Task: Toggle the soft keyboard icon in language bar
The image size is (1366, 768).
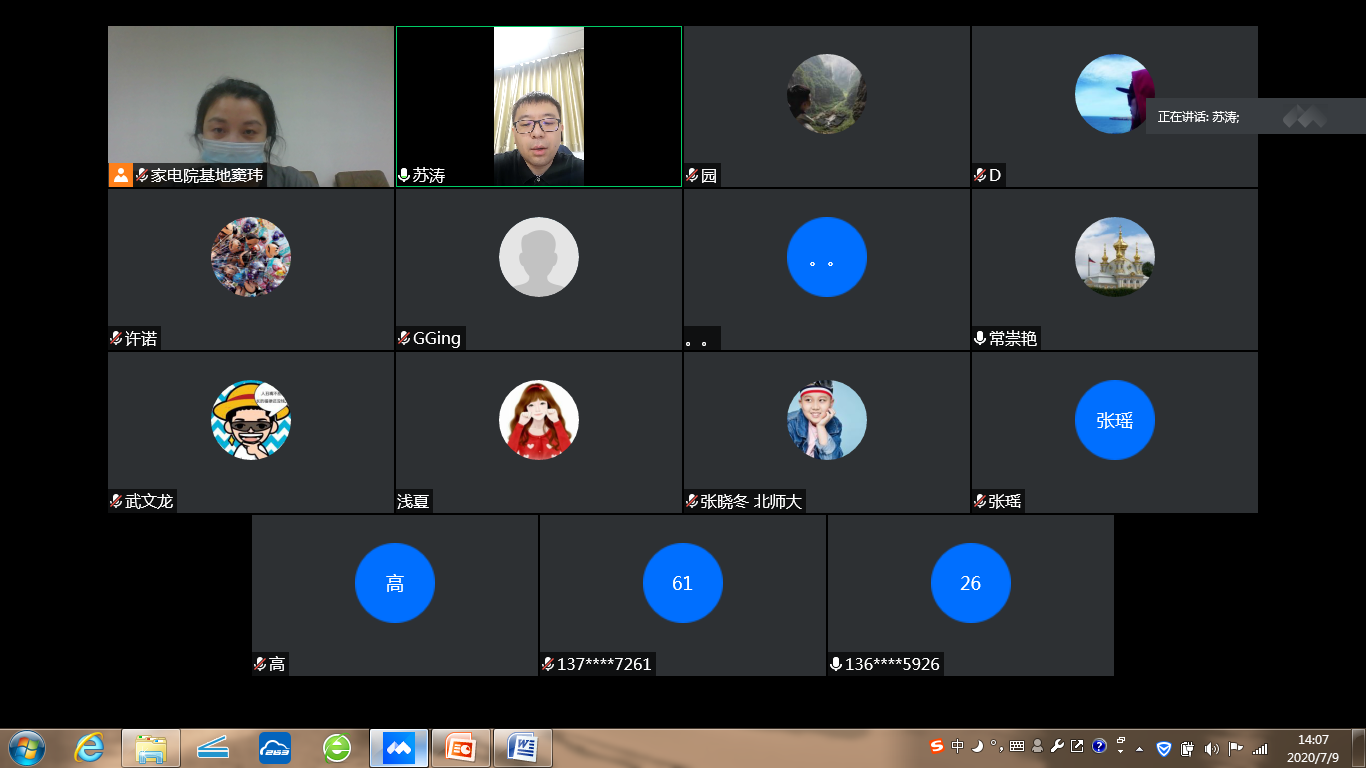Action: [1017, 746]
